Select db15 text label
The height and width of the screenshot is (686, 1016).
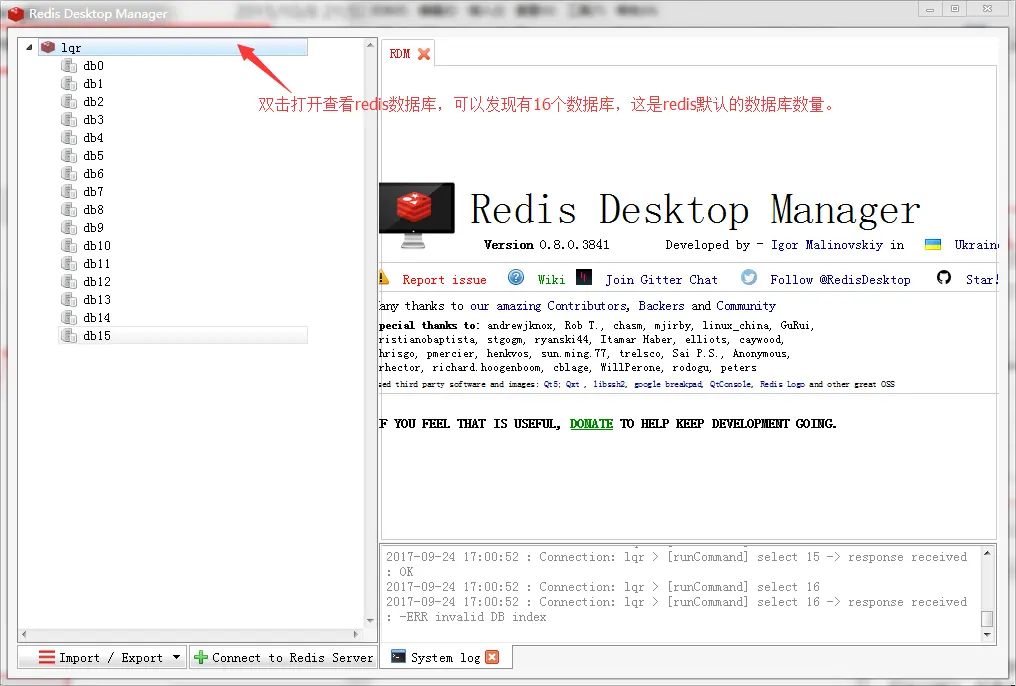[x=97, y=336]
